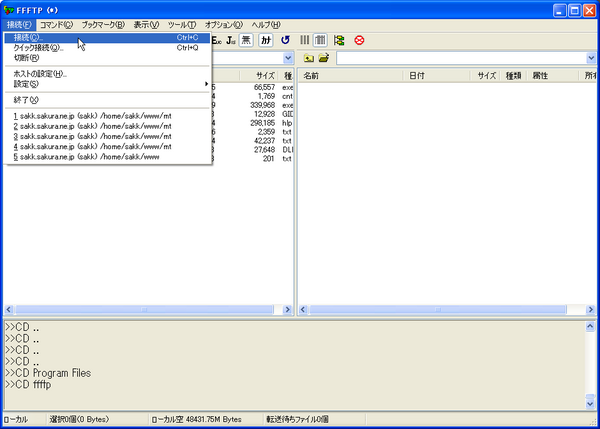Click FFFTP title bar app icon

[9, 10]
